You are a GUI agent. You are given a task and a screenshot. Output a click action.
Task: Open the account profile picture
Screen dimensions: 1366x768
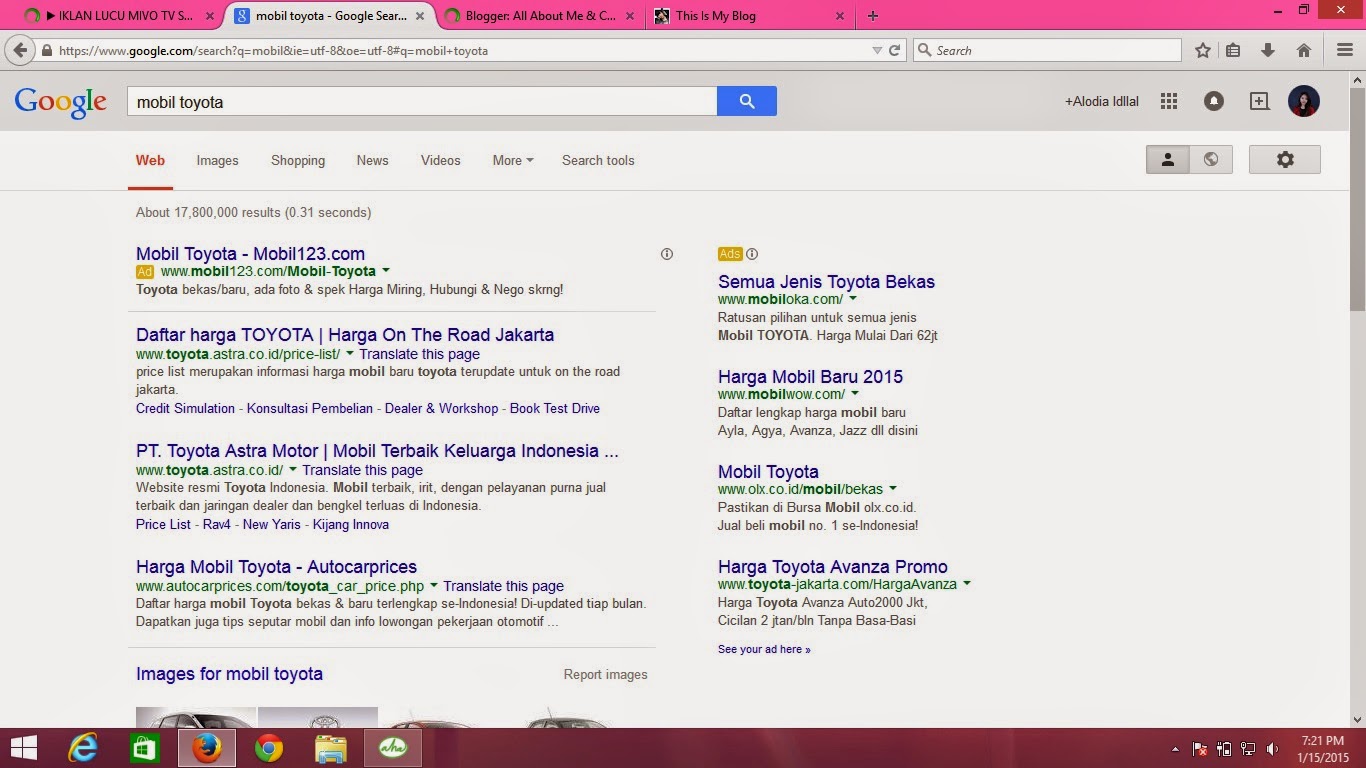(x=1304, y=101)
